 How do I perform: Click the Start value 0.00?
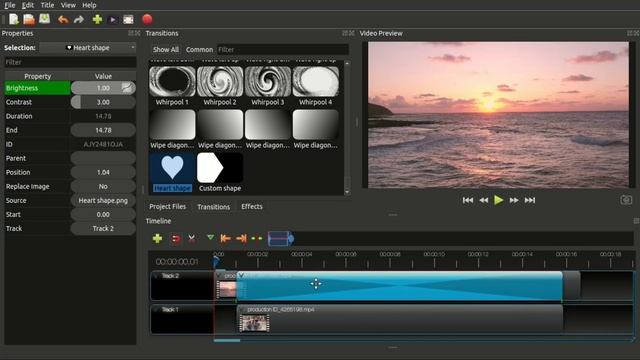pyautogui.click(x=103, y=214)
